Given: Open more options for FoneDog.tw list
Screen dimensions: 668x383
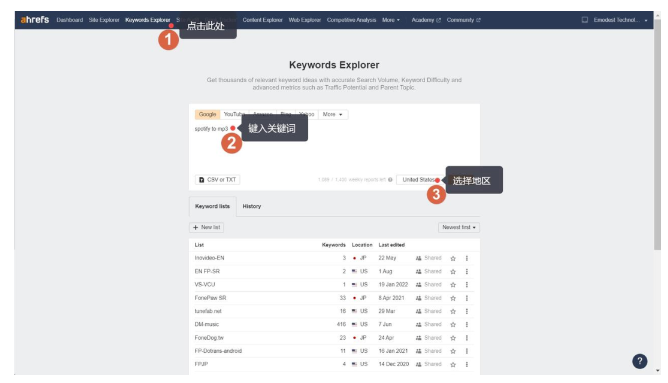Looking at the screenshot, I should point(467,338).
